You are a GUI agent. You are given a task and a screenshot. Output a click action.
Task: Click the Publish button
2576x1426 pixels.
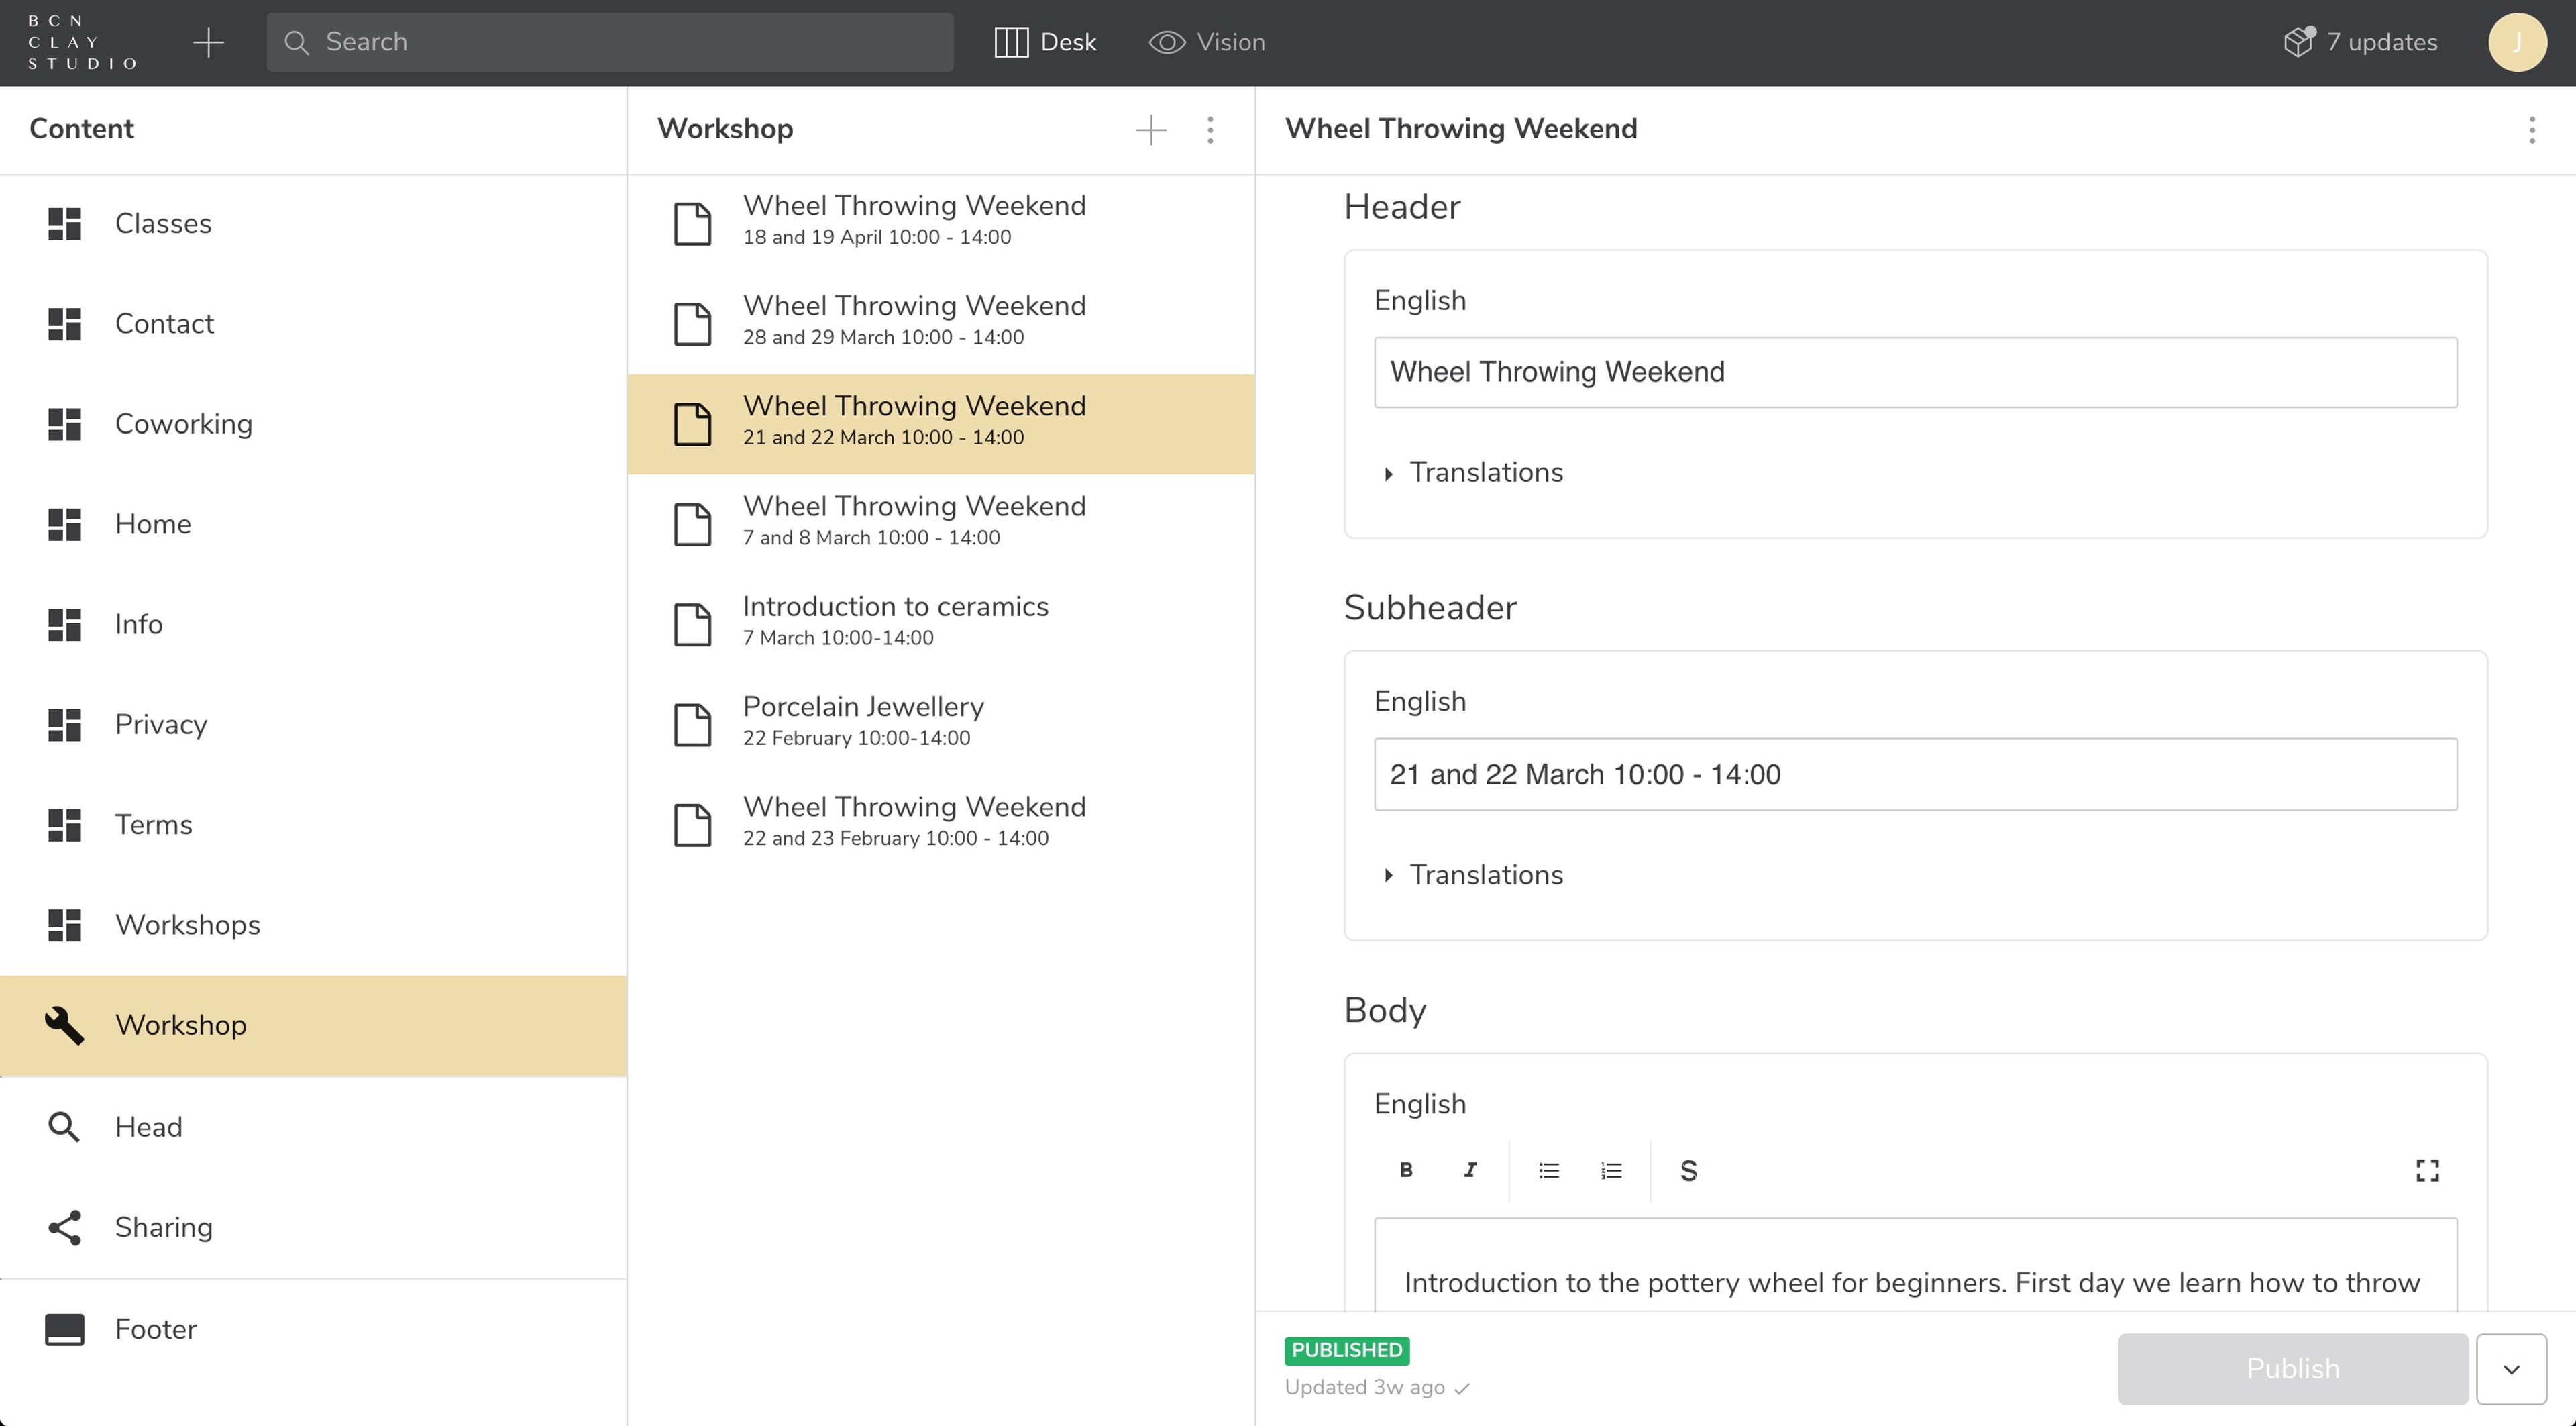pyautogui.click(x=2292, y=1368)
